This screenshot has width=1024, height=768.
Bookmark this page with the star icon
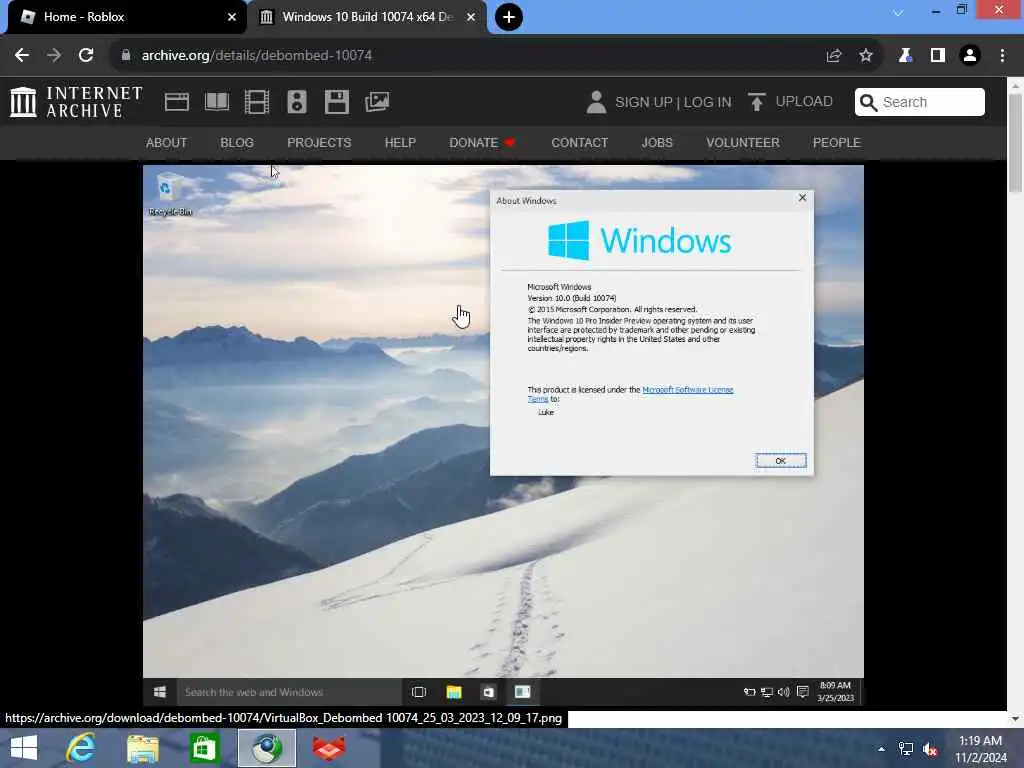[866, 56]
